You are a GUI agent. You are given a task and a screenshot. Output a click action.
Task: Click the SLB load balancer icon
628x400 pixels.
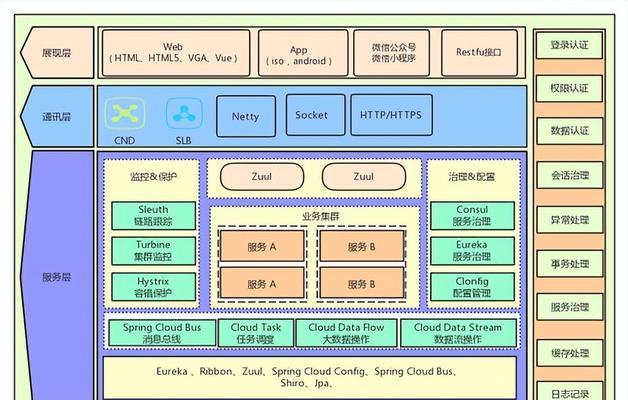click(x=184, y=113)
